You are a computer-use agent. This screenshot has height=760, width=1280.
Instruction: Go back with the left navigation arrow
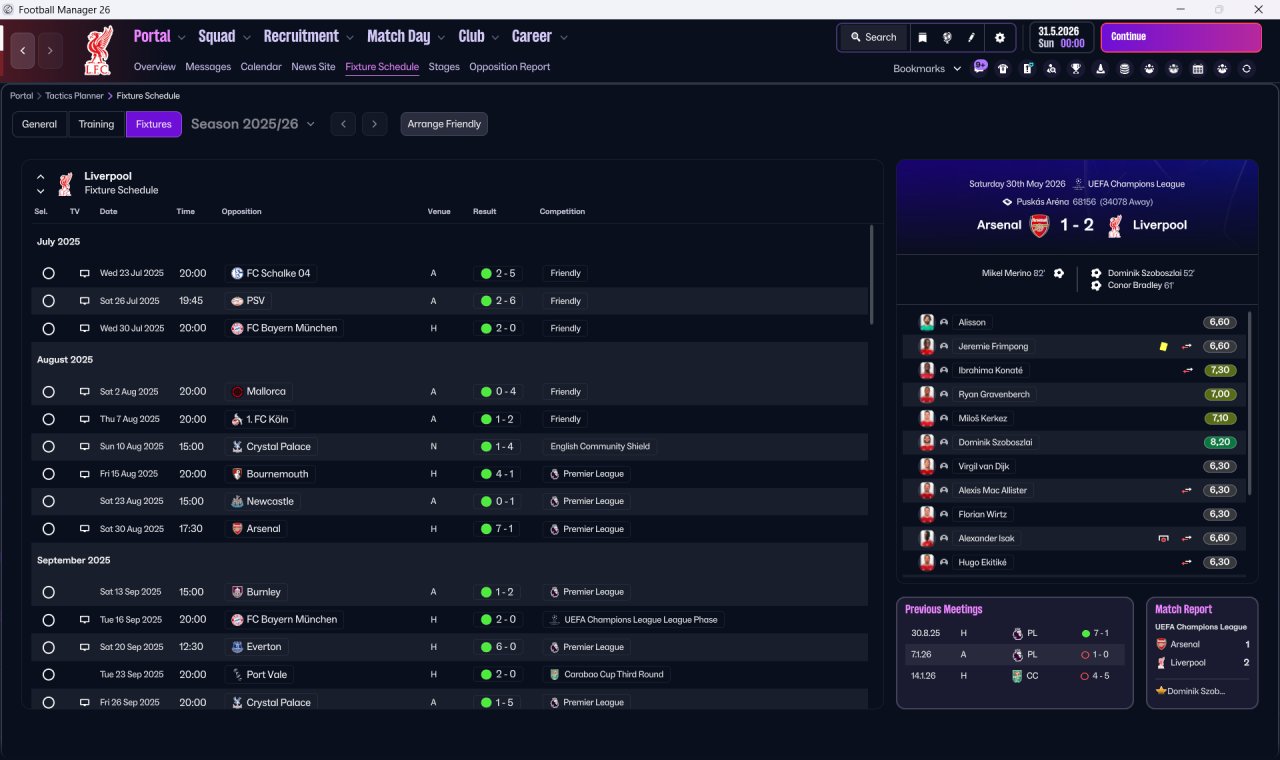pos(23,50)
